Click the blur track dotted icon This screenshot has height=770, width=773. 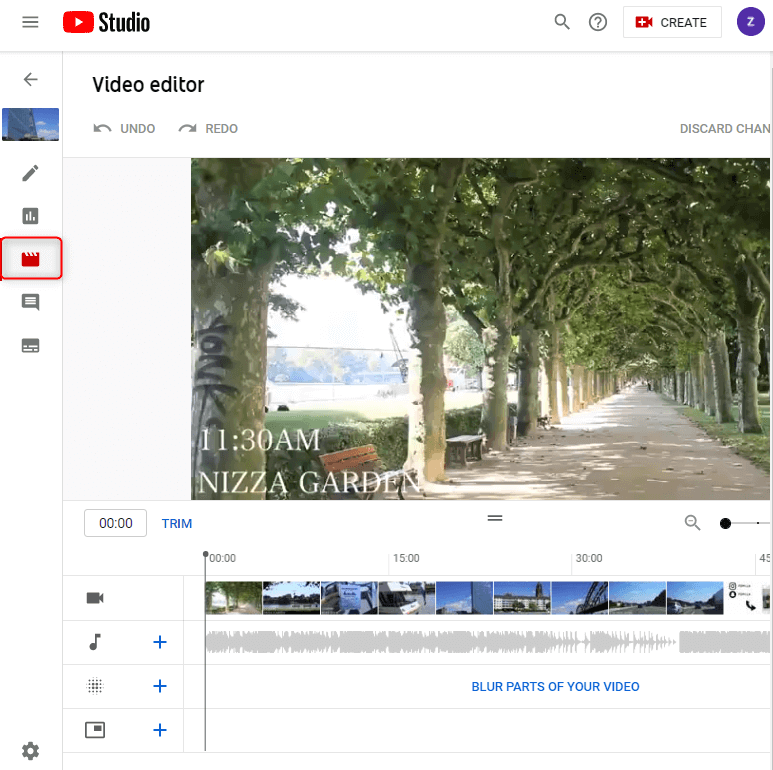click(95, 686)
